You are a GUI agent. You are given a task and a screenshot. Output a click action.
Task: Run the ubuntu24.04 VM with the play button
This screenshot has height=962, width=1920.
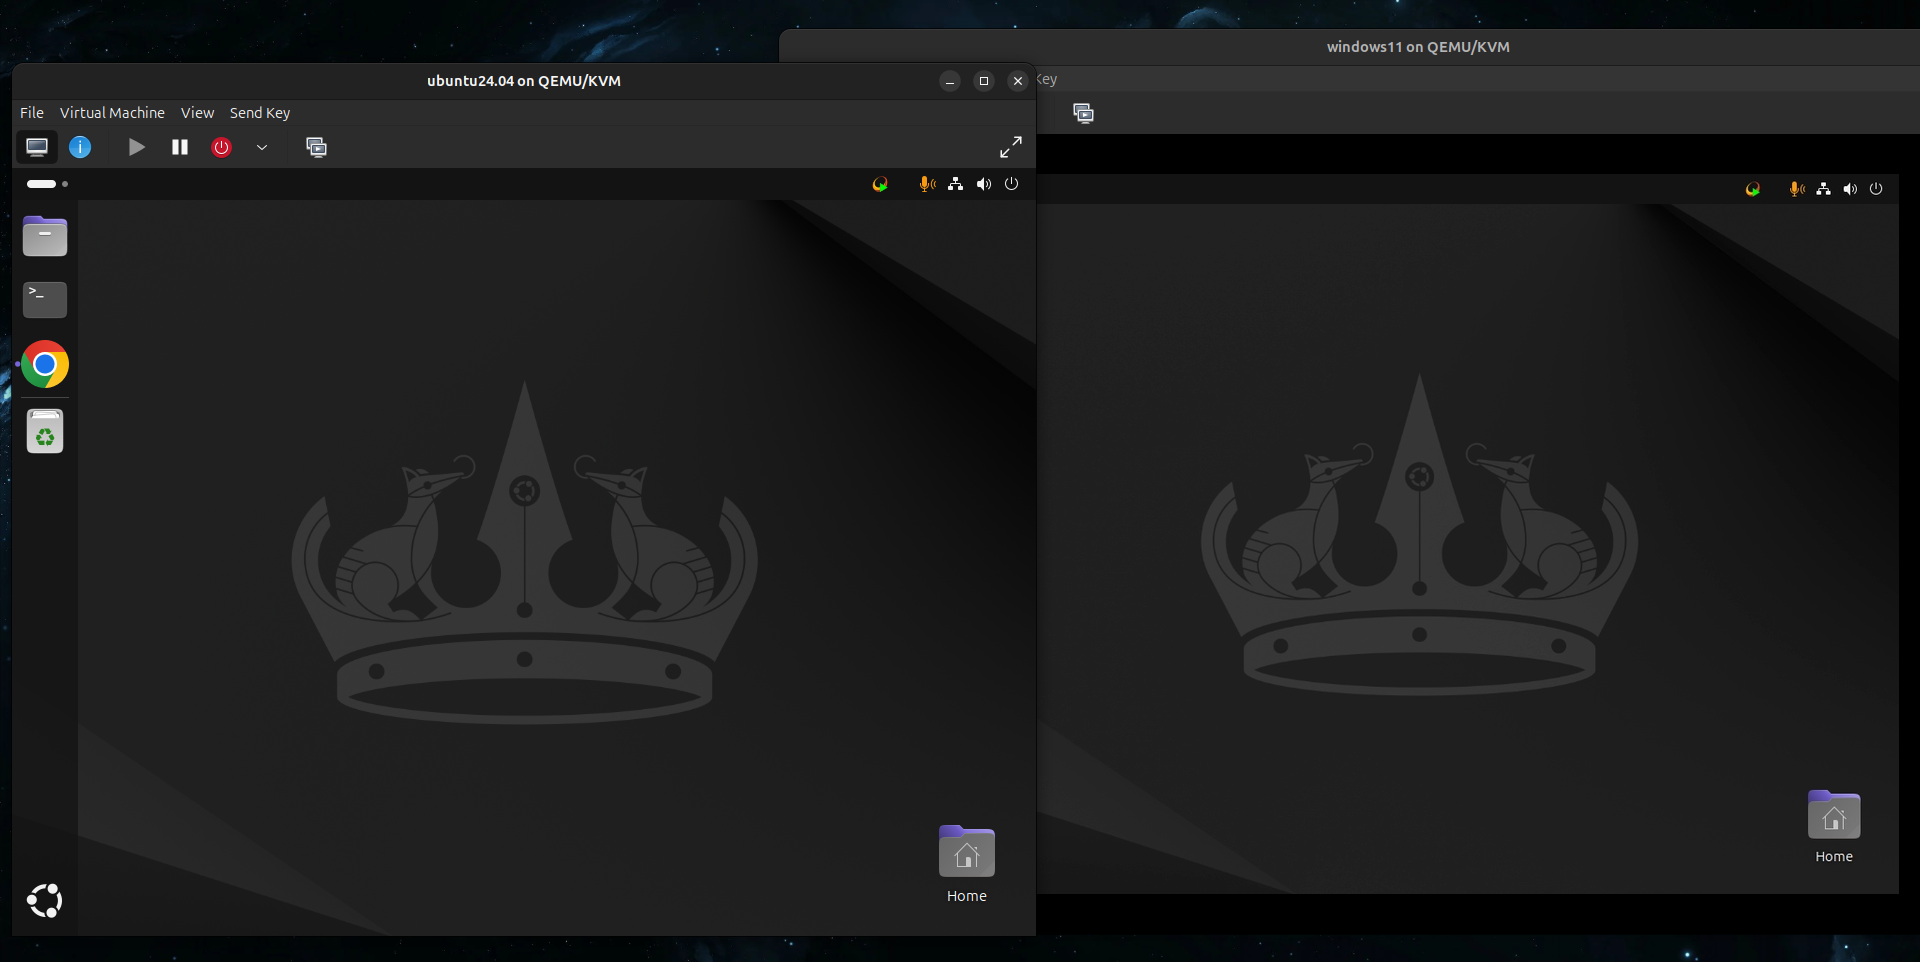pos(137,147)
